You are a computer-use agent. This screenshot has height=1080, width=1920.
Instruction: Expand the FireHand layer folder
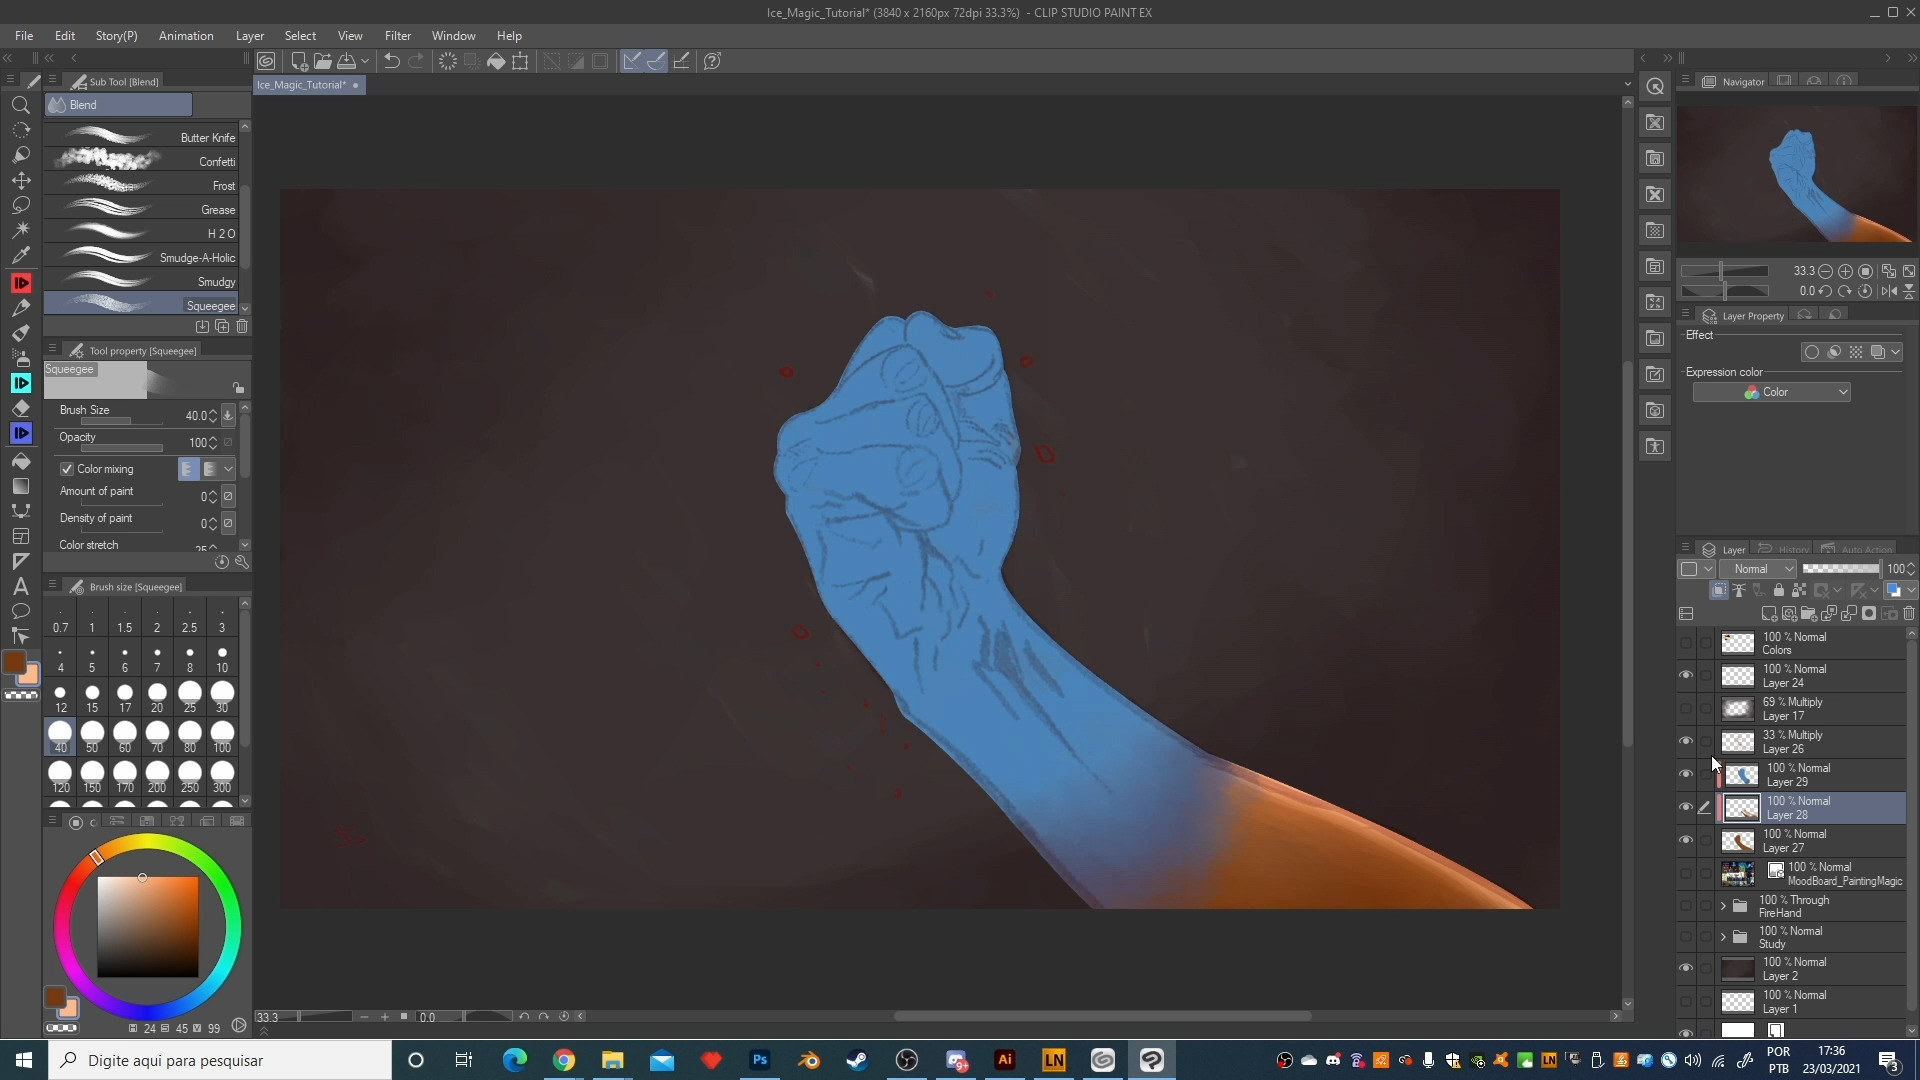(x=1723, y=906)
